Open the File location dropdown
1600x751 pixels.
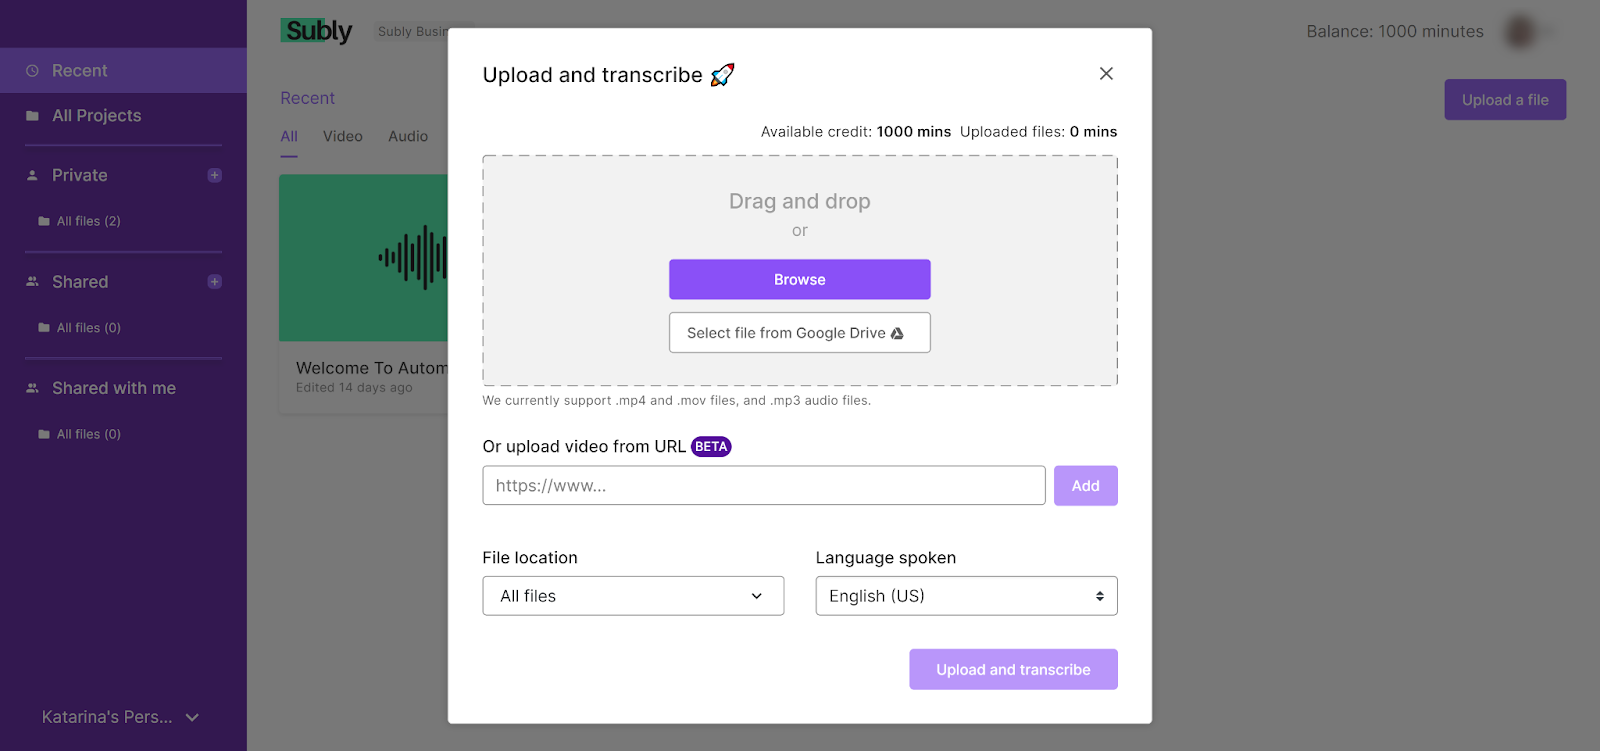633,596
